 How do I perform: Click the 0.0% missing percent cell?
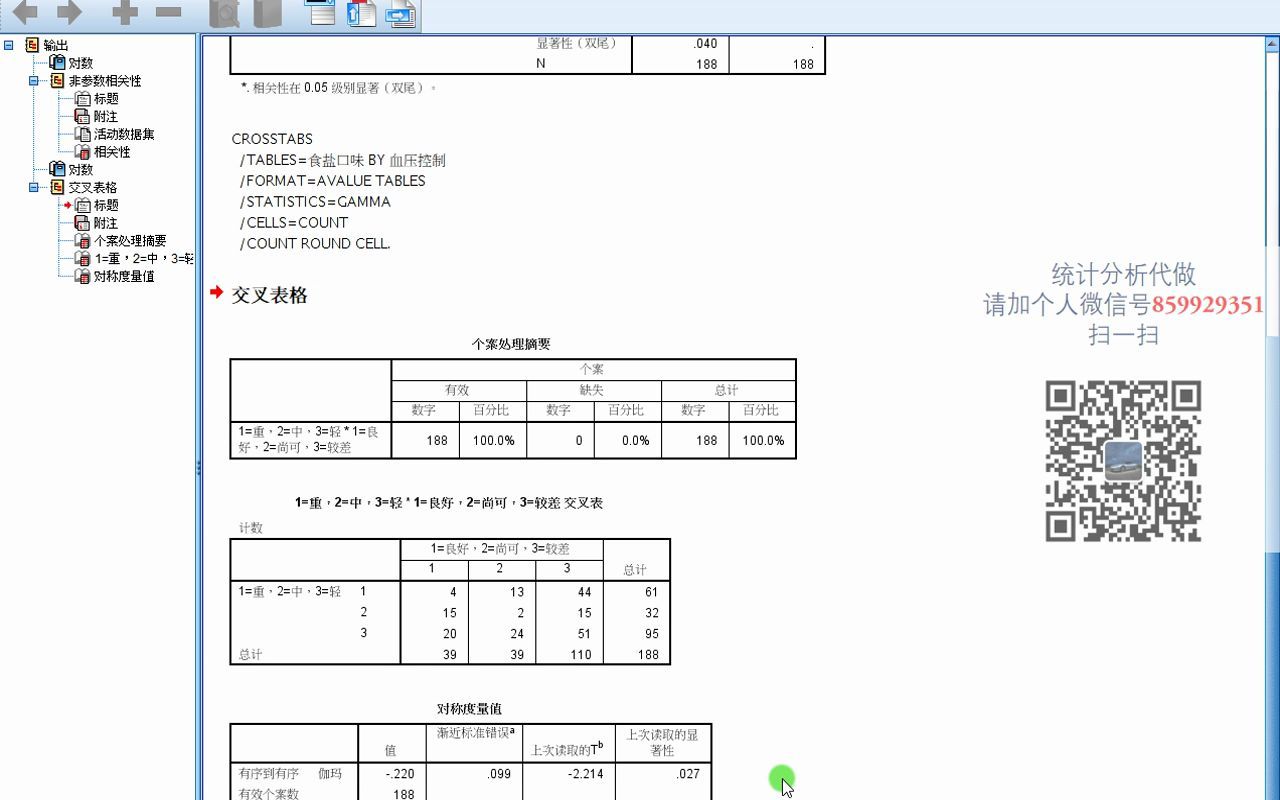(x=628, y=440)
